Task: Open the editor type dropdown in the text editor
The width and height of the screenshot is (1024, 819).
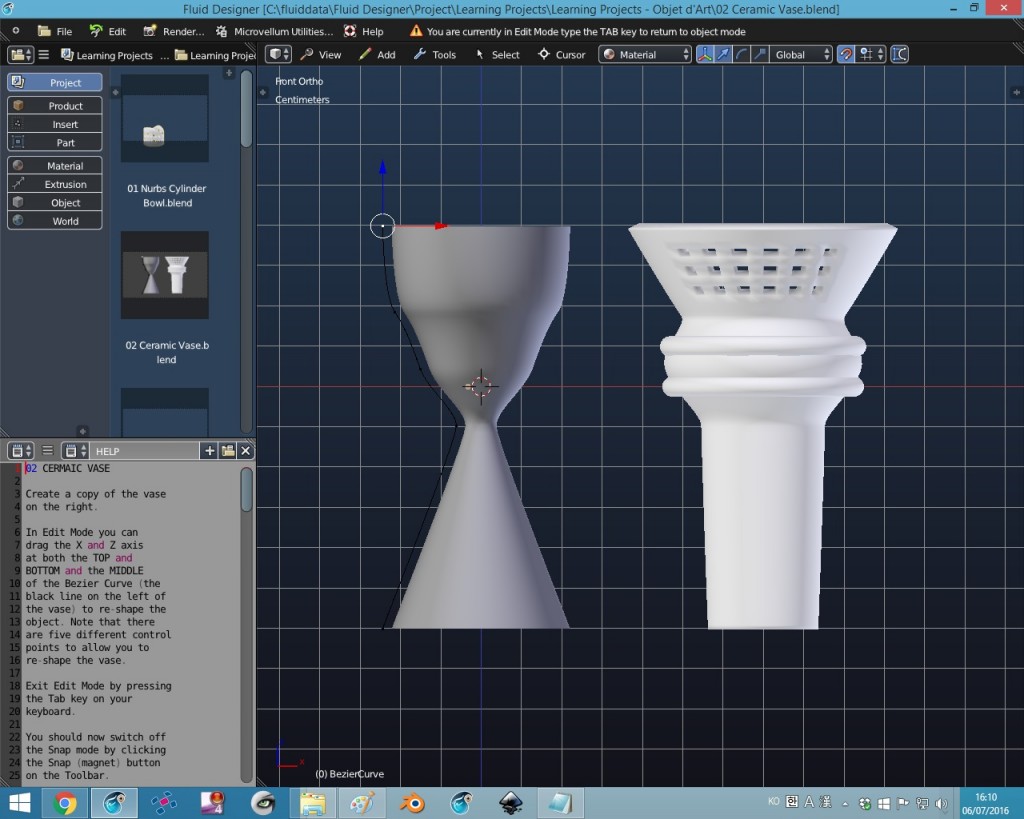Action: pos(18,451)
